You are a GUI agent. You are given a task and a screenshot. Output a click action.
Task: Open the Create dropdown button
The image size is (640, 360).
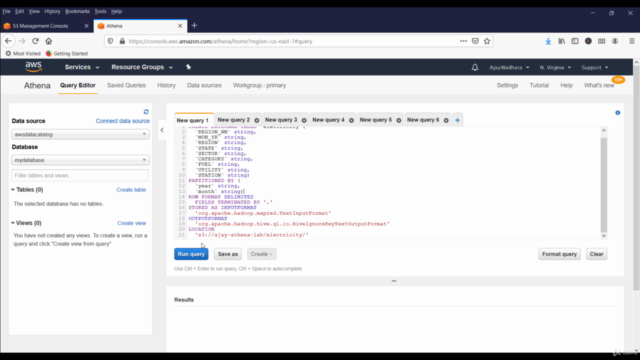(262, 254)
